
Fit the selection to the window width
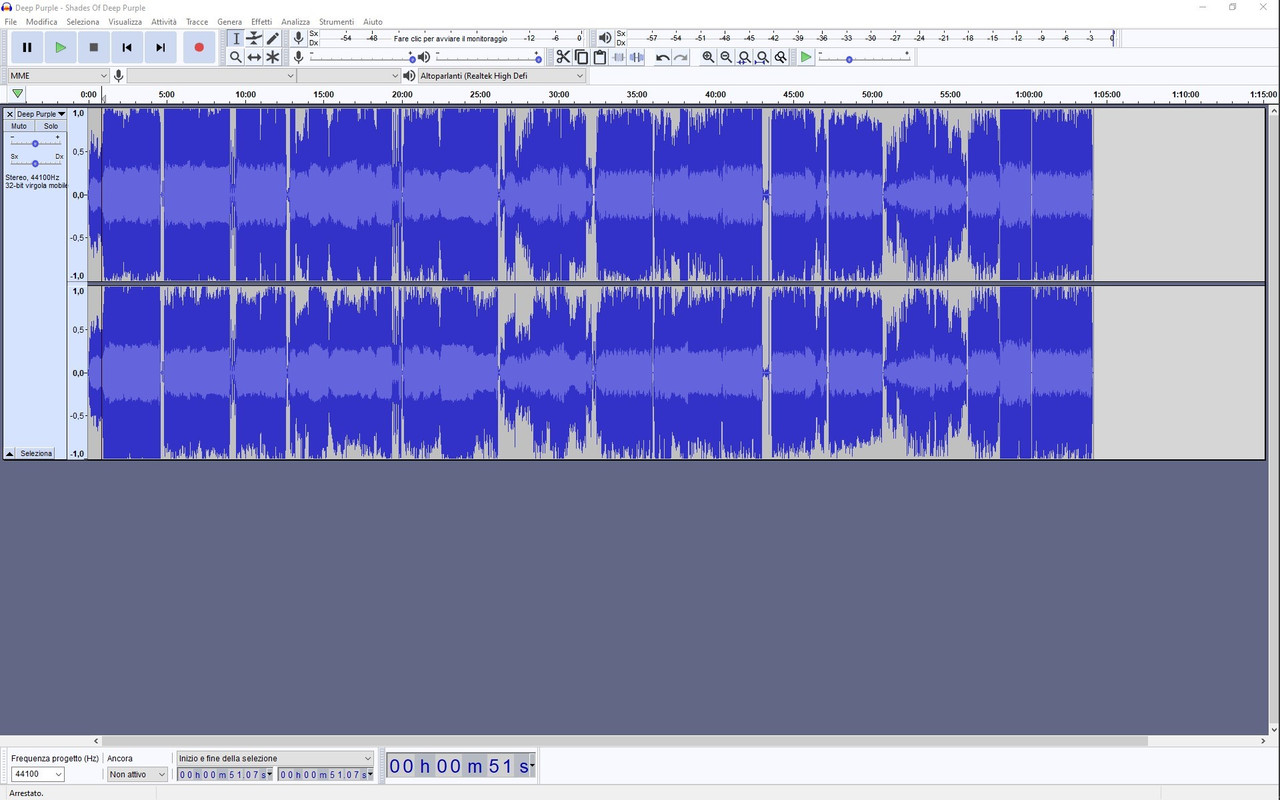(x=744, y=57)
